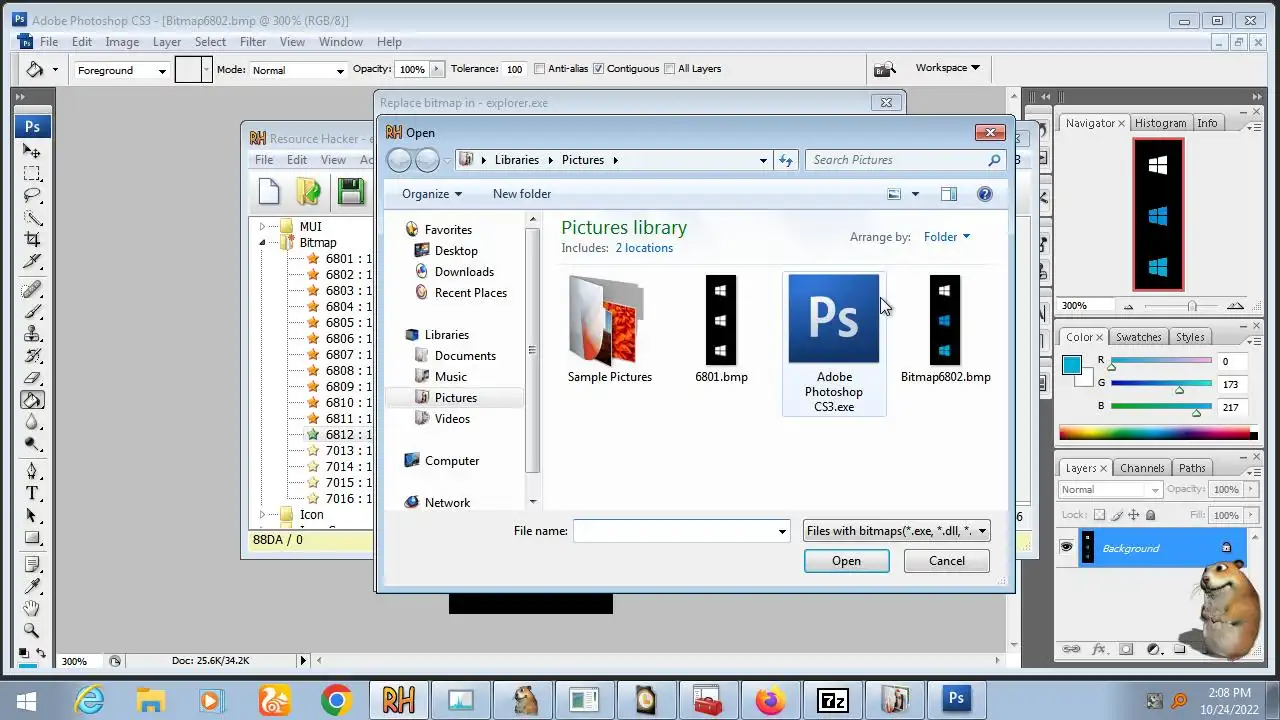Viewport: 1280px width, 720px height.
Task: Open the Foreground fill source dropdown
Action: (x=122, y=70)
